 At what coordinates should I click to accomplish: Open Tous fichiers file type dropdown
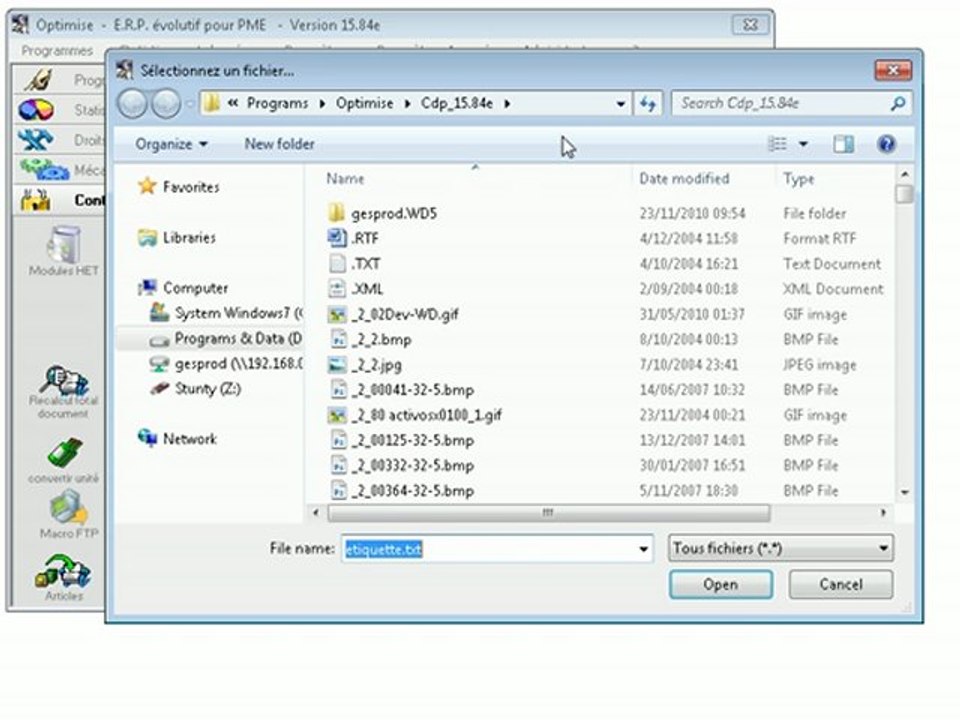[781, 548]
